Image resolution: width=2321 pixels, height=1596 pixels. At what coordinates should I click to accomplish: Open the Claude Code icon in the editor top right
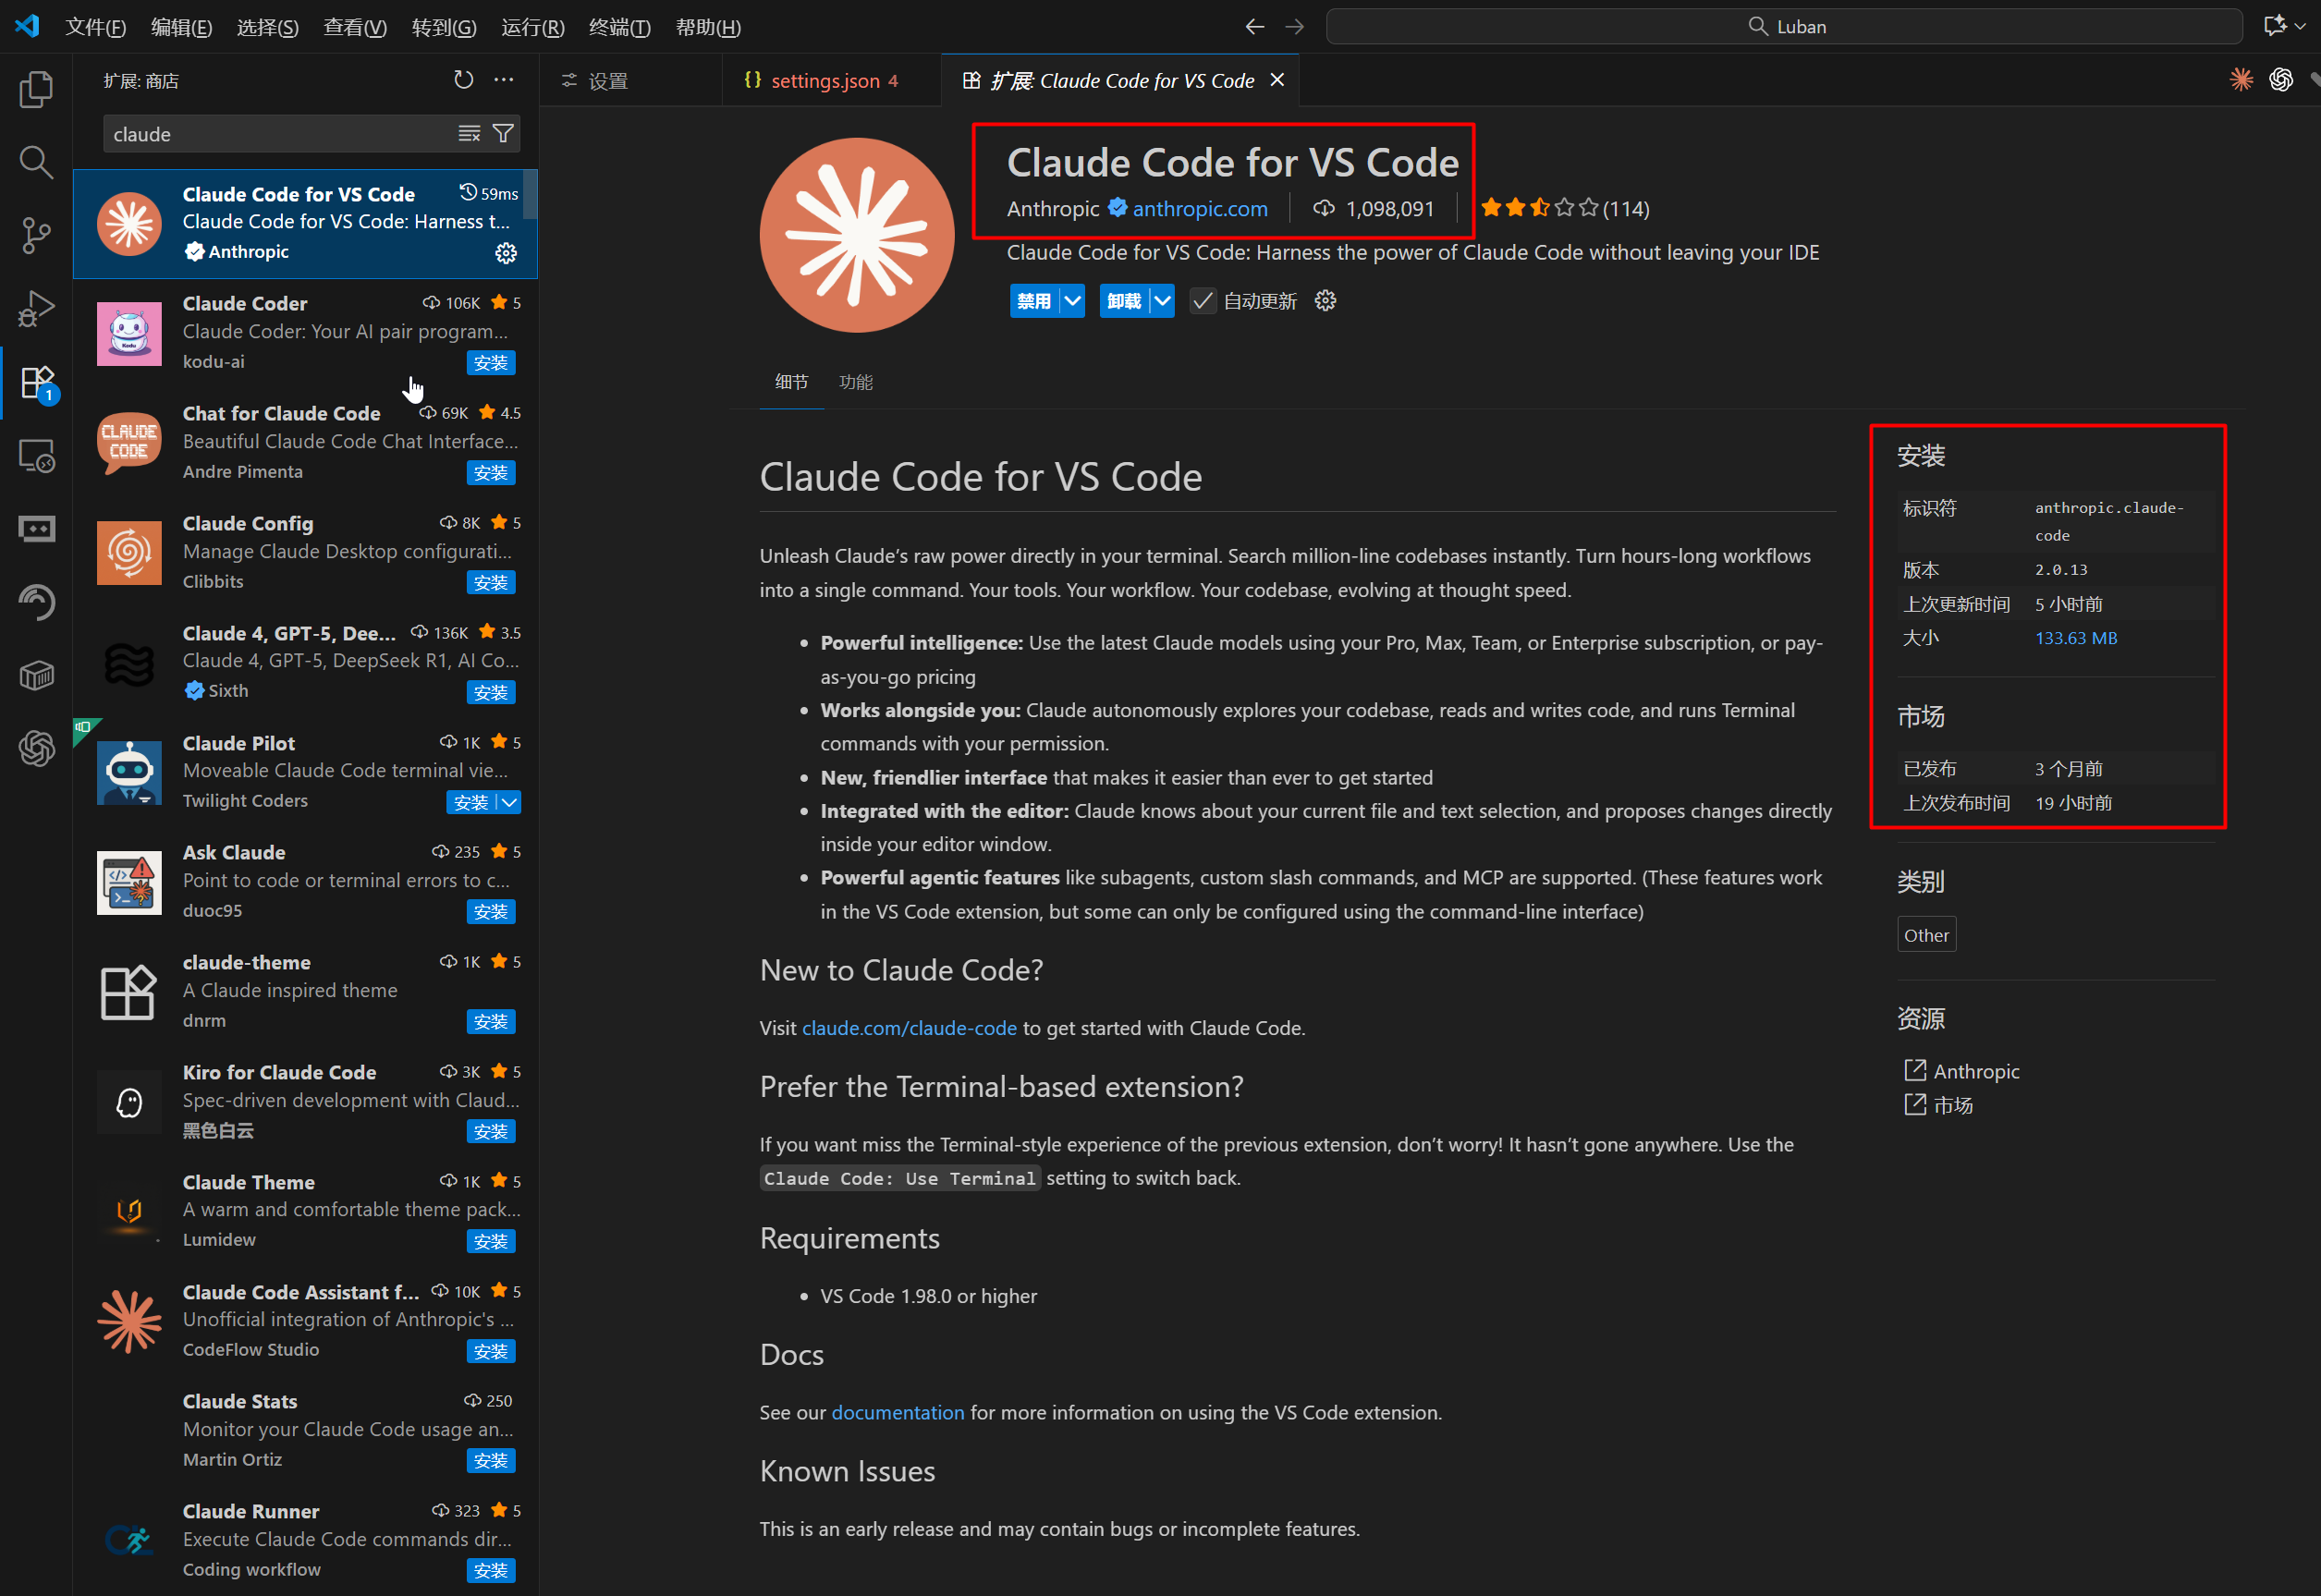(2241, 80)
